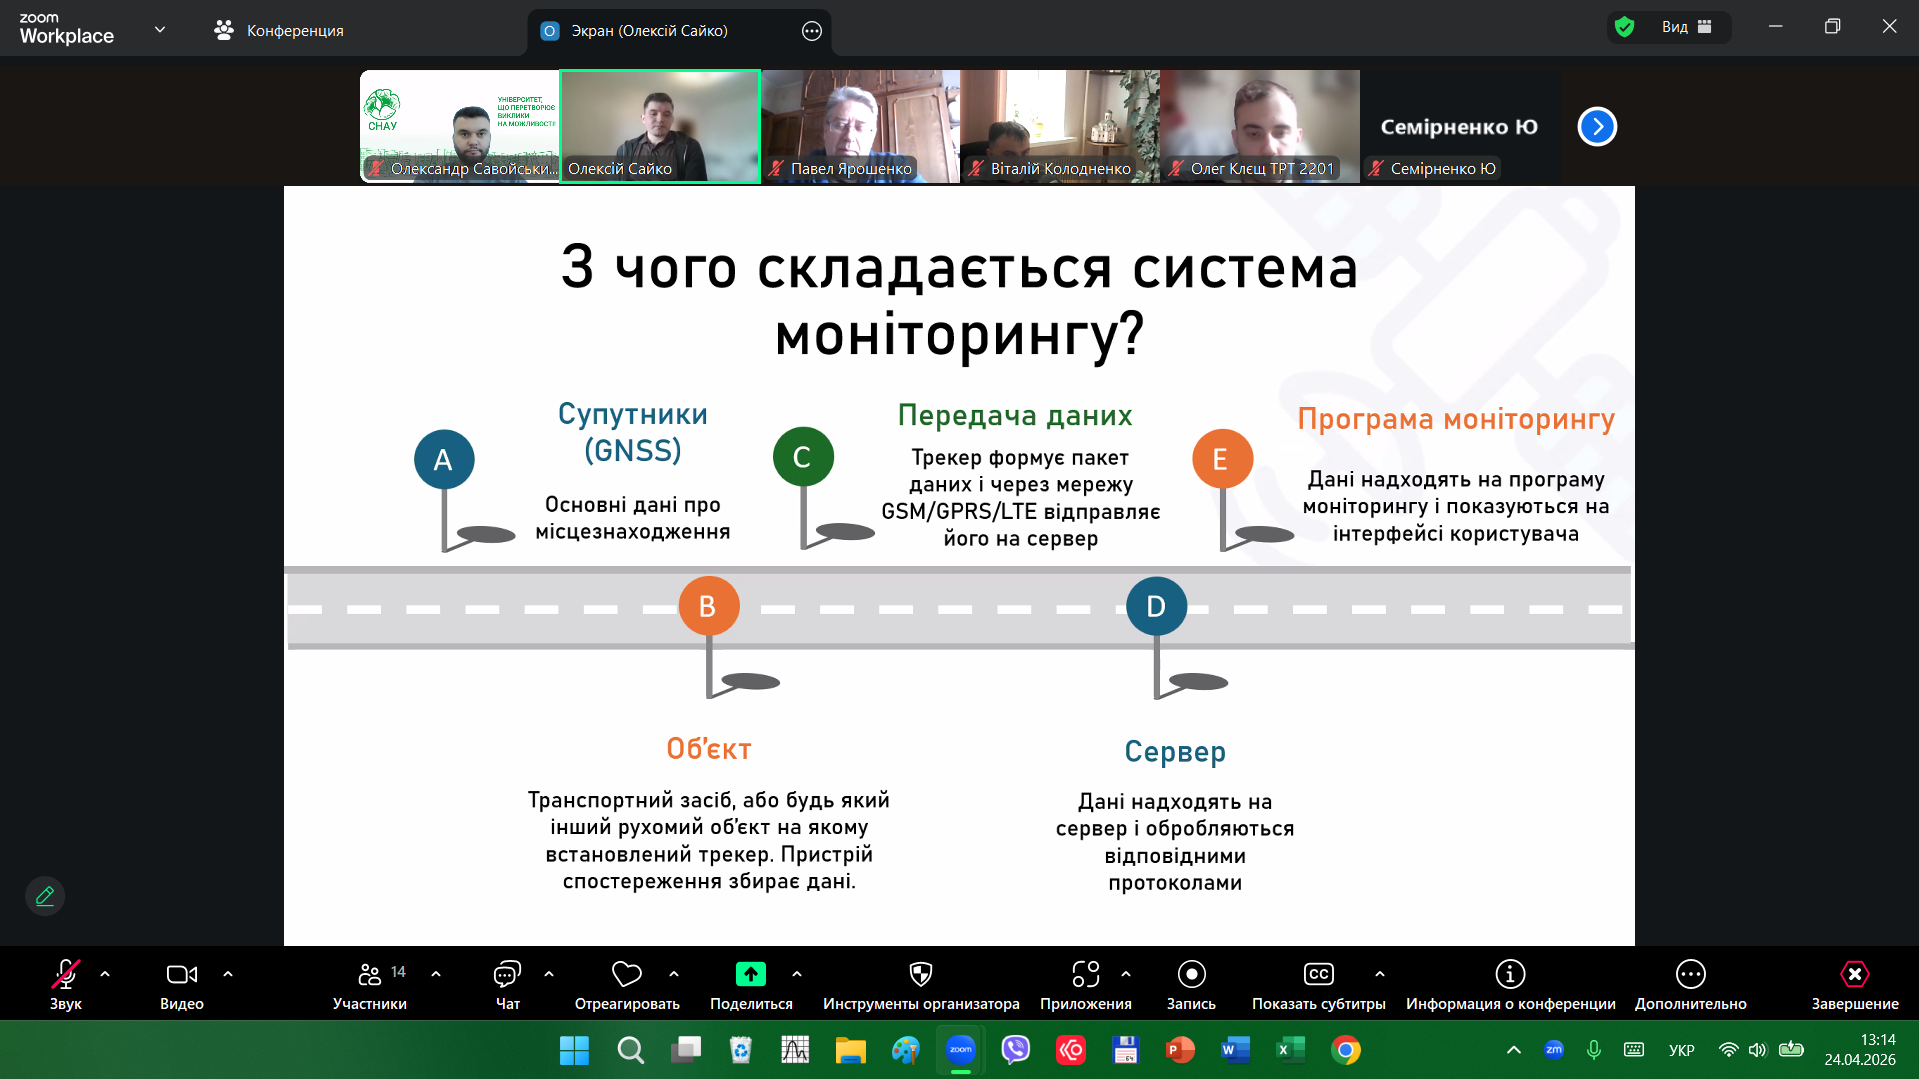Open the Чат chat panel

(x=507, y=975)
